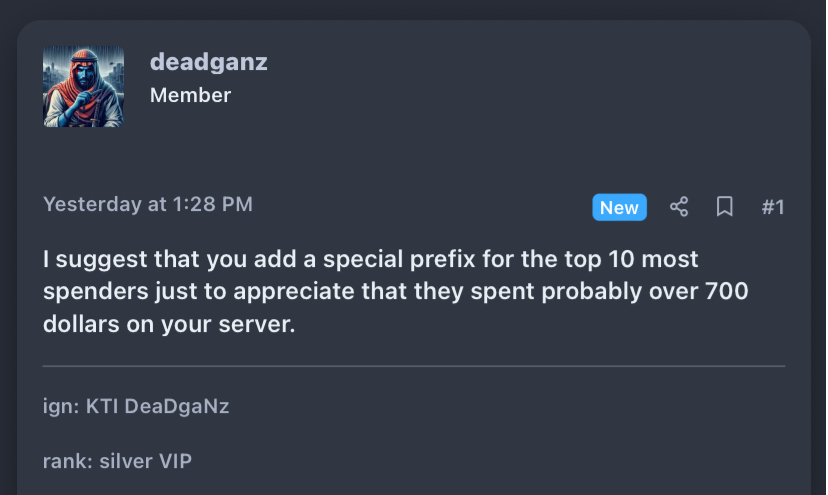Click the blue New badge
828x495 pixels.
(619, 207)
